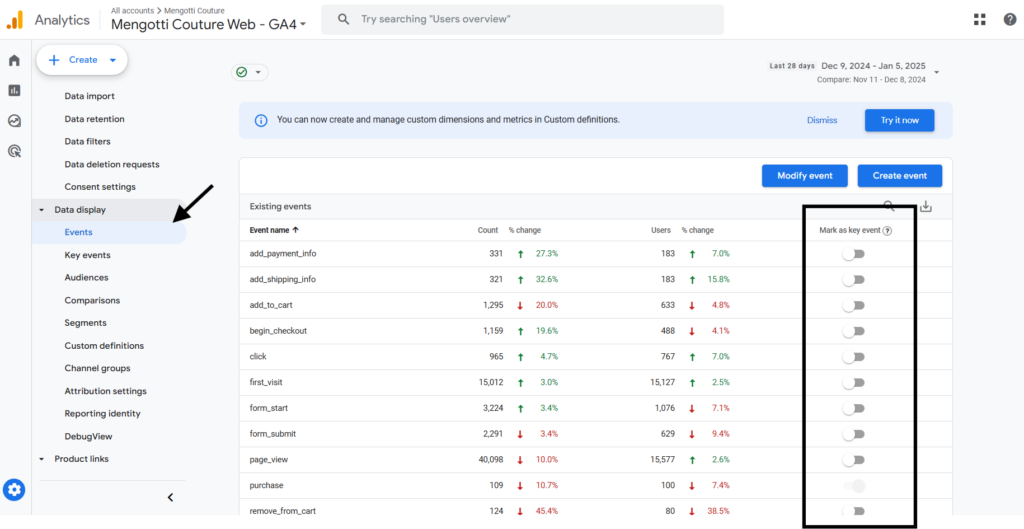Toggle click event as key event
Image resolution: width=1024 pixels, height=529 pixels.
point(853,357)
